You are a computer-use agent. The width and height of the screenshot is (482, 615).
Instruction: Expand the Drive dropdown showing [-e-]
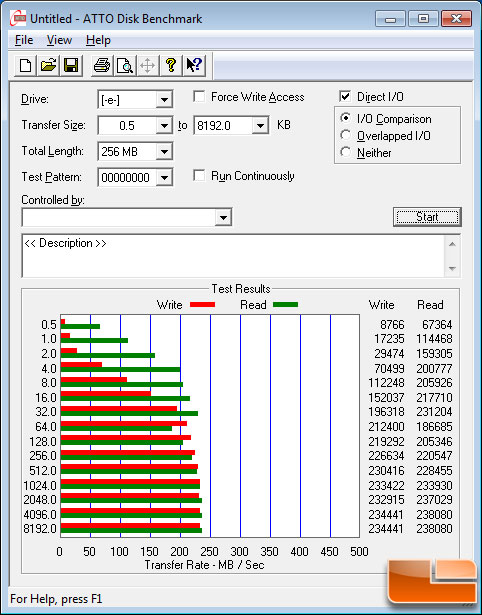(164, 100)
